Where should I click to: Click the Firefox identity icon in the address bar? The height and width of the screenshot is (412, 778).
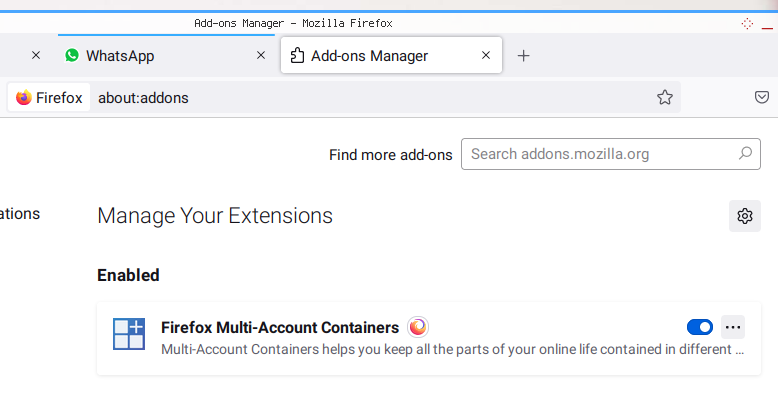click(49, 97)
